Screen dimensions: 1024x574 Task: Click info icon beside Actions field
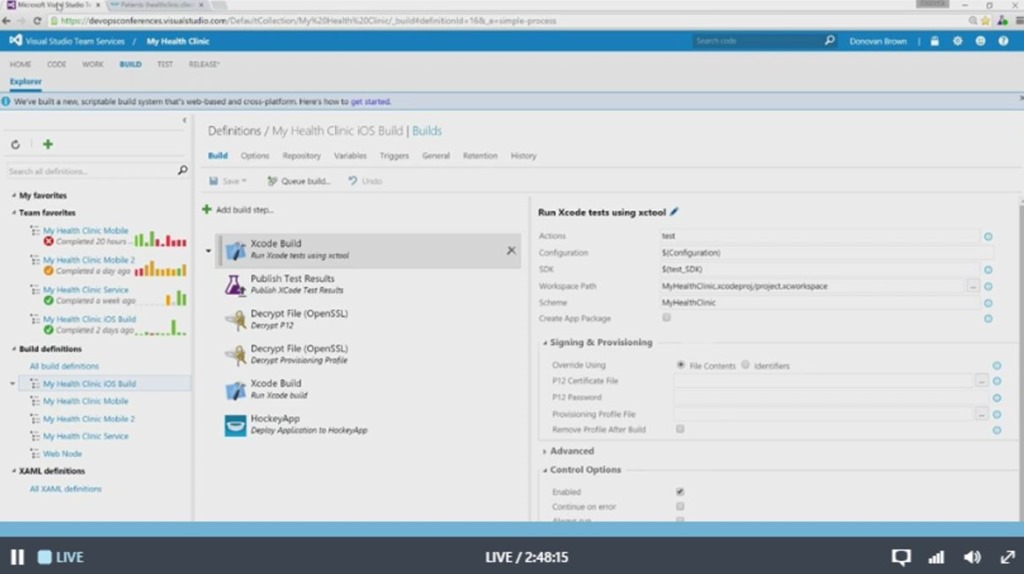(x=988, y=236)
